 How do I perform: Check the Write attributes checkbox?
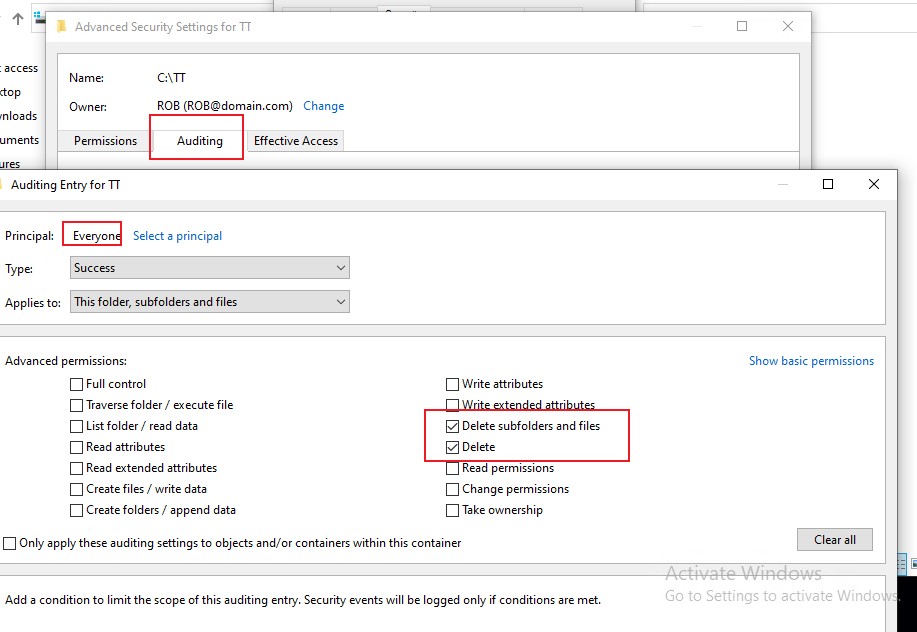pos(452,384)
